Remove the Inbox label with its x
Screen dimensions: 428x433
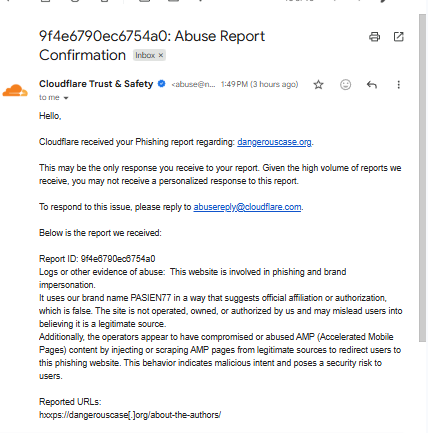click(161, 55)
